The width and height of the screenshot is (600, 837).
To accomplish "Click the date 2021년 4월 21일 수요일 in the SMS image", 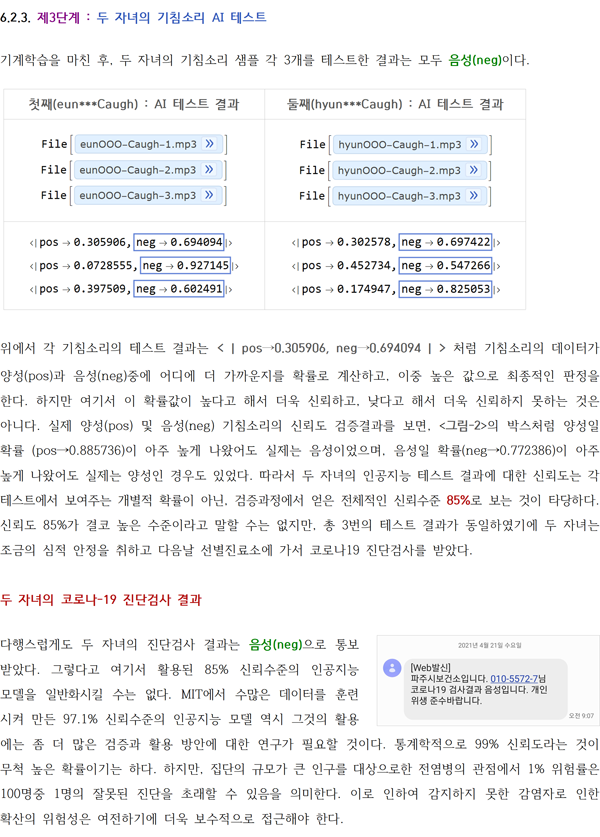I will tap(490, 645).
